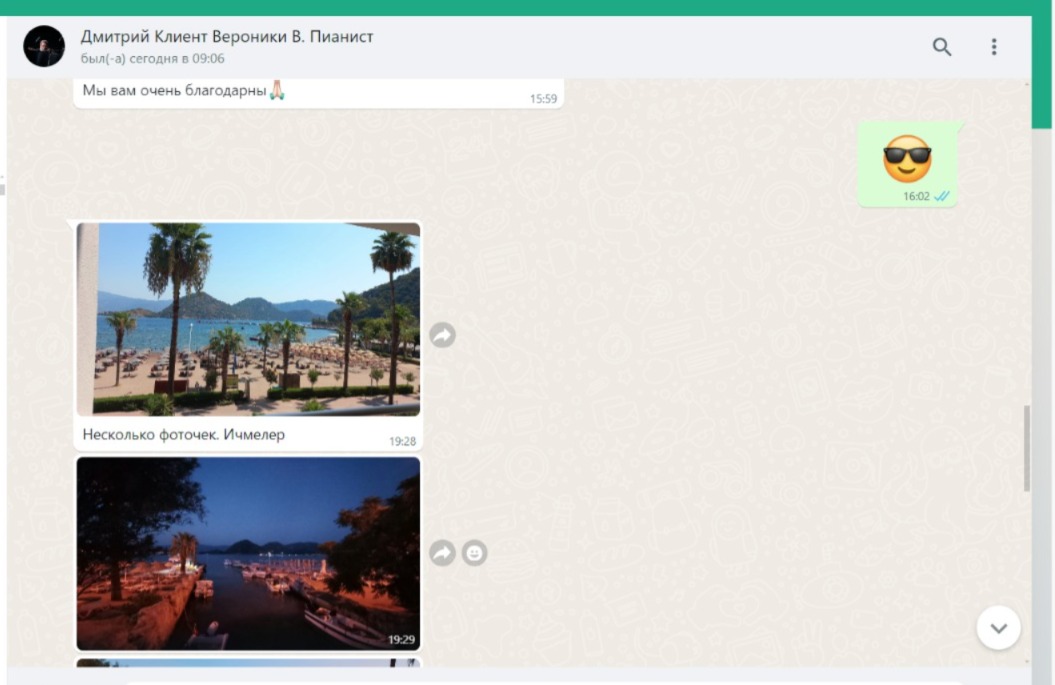
Task: Jump to latest messages with the down arrow
Action: point(998,628)
